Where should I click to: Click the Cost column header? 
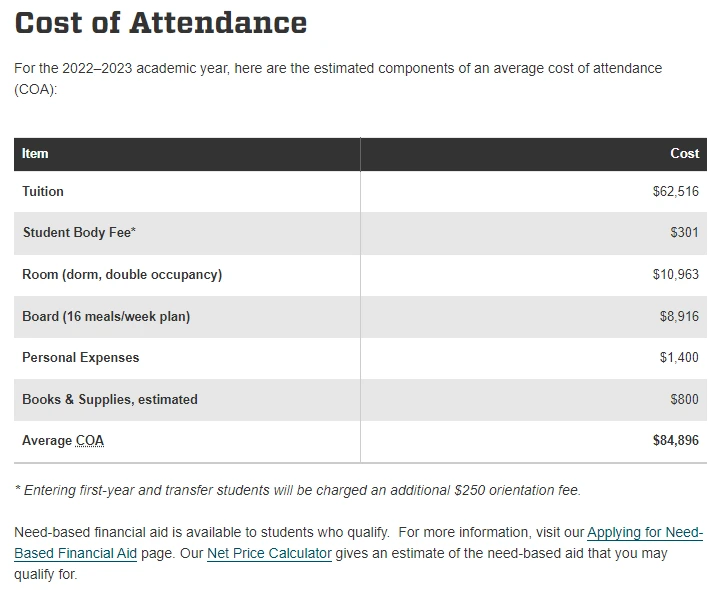pyautogui.click(x=684, y=154)
